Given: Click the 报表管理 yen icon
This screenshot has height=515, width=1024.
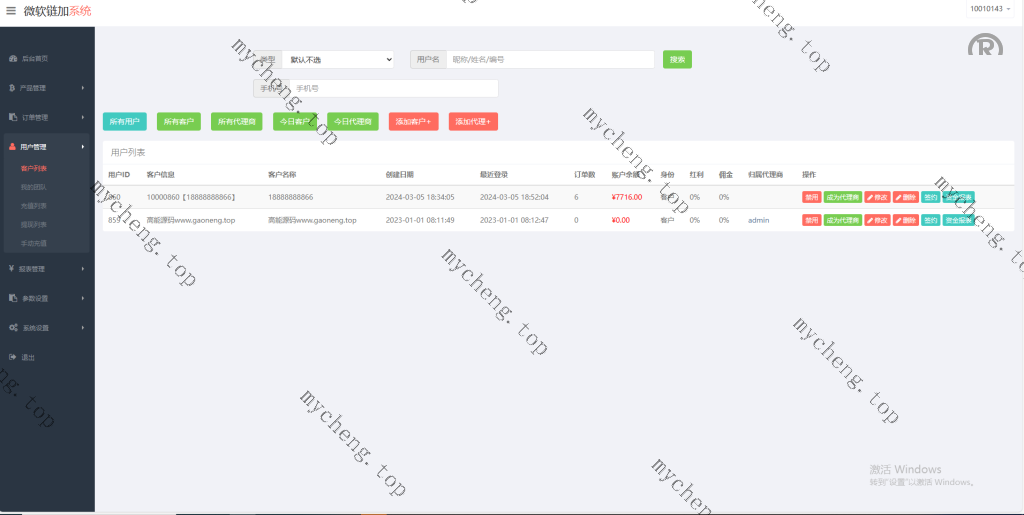Looking at the screenshot, I should pos(11,269).
